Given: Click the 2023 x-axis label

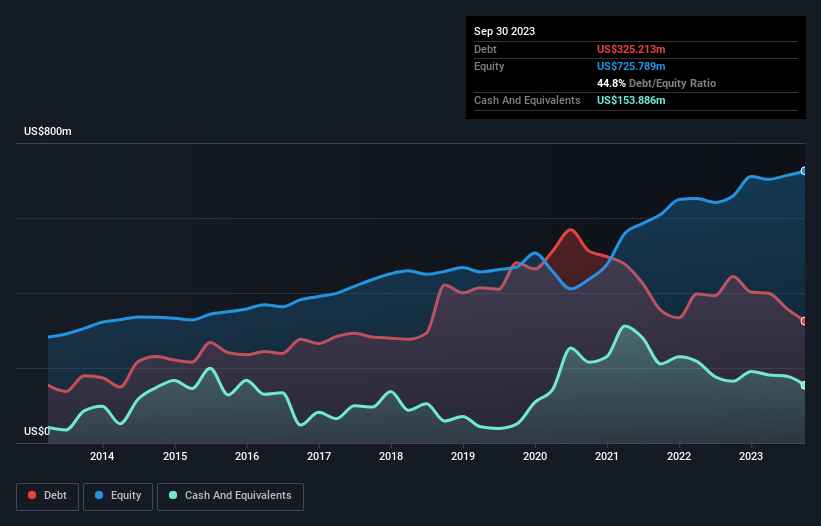Looking at the screenshot, I should [x=751, y=456].
